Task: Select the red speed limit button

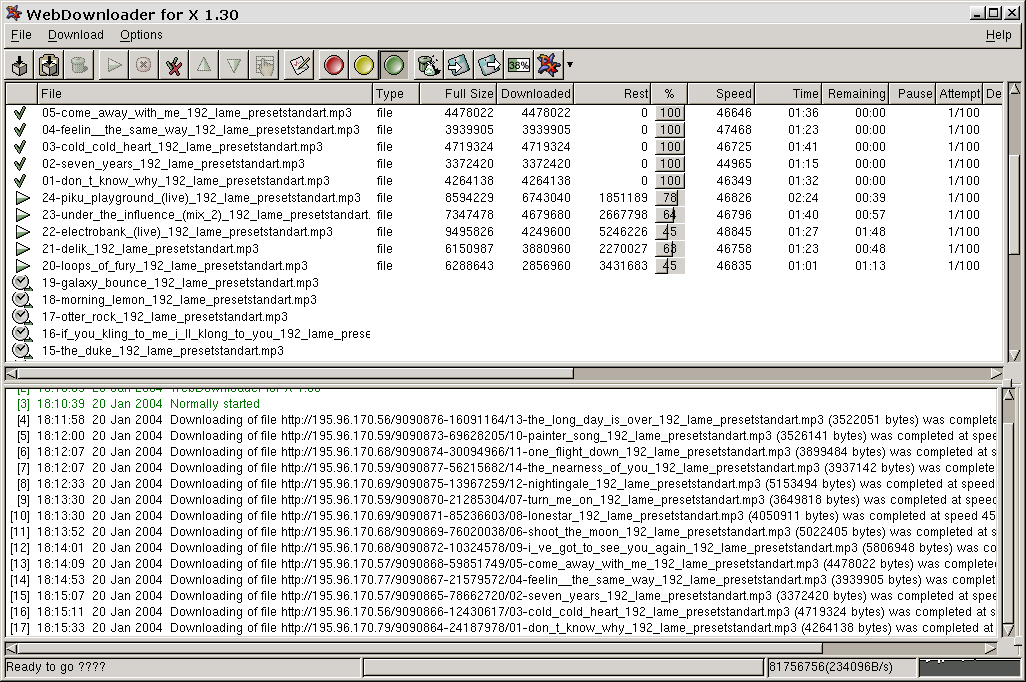Action: point(334,65)
